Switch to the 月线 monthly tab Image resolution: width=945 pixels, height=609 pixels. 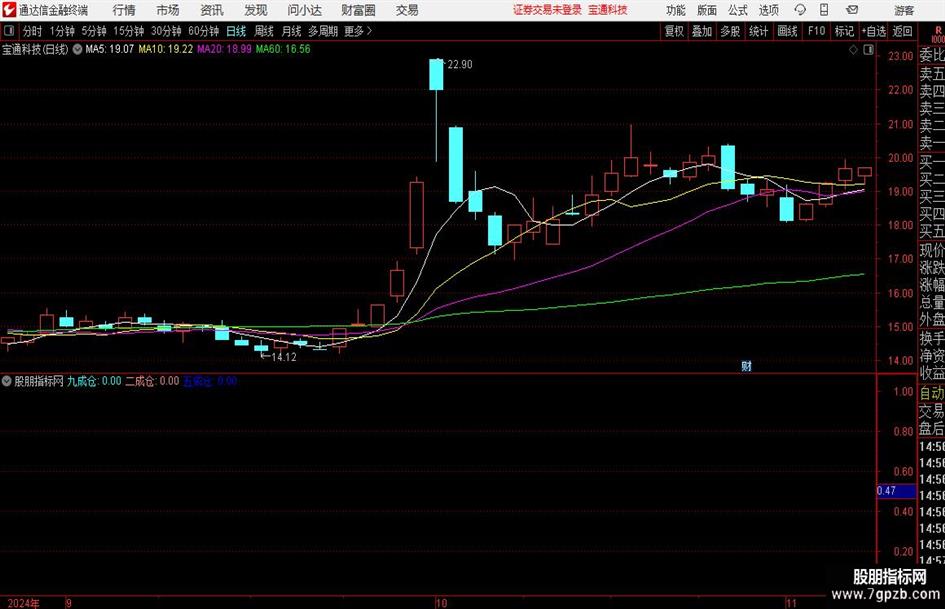tap(291, 31)
